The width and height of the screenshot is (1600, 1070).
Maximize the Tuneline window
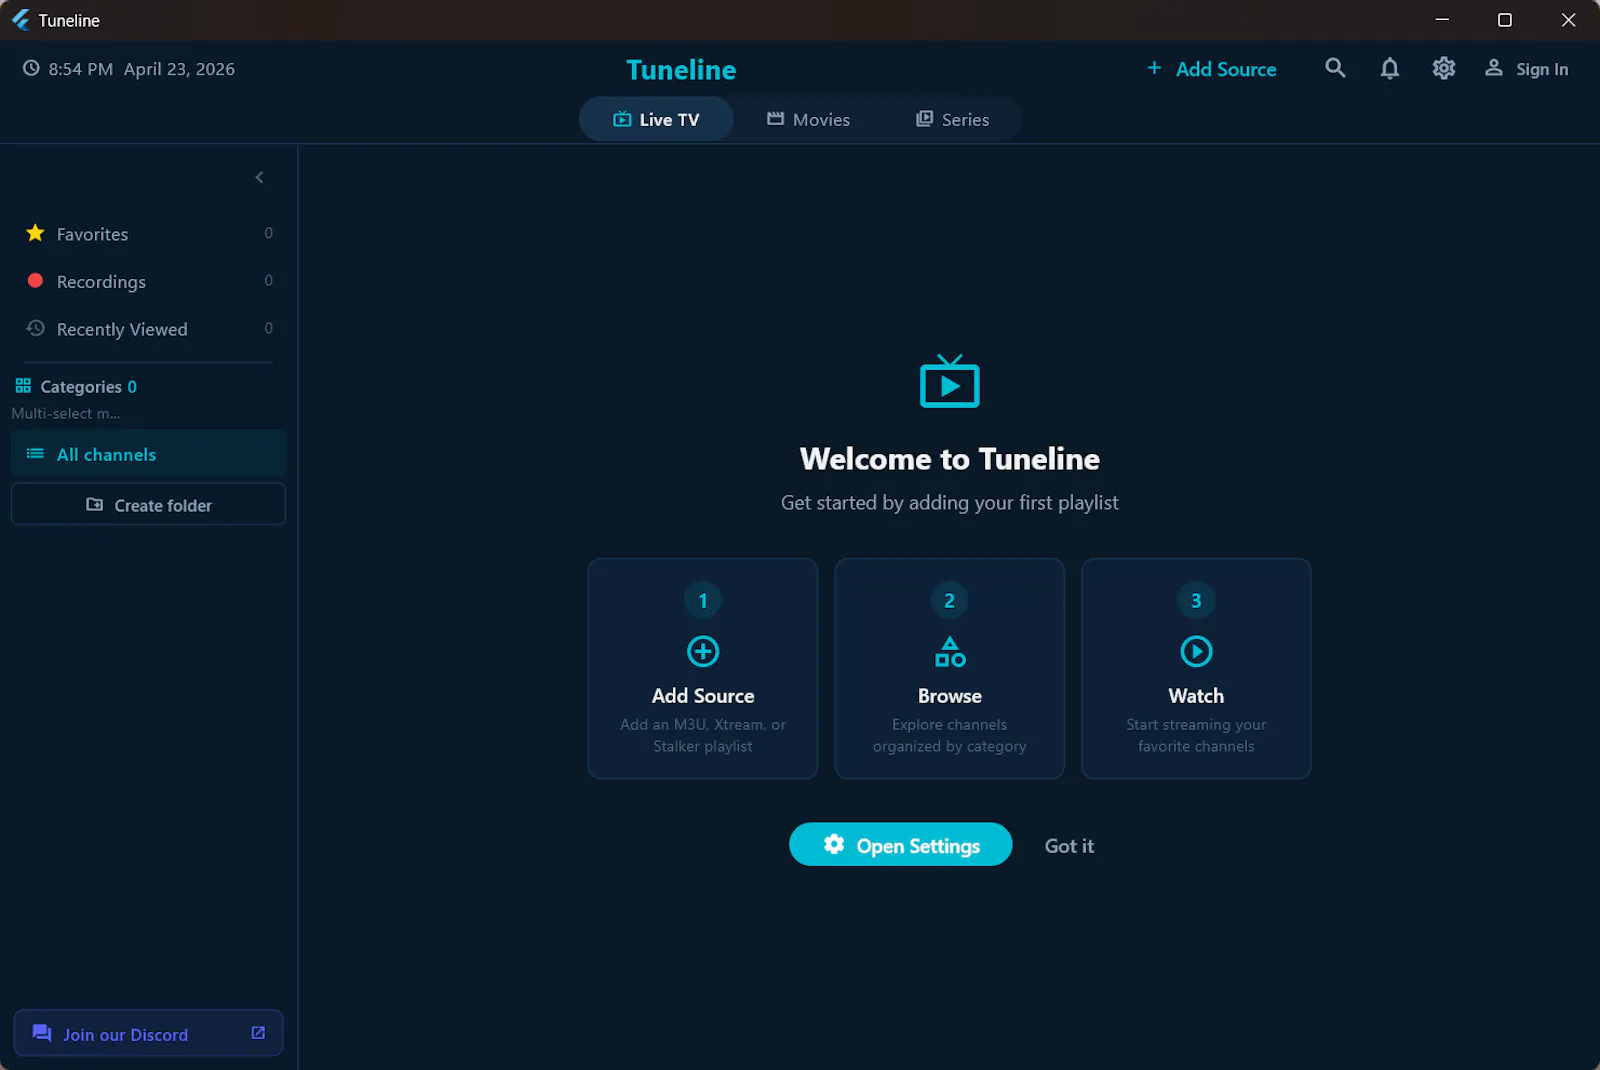1504,20
